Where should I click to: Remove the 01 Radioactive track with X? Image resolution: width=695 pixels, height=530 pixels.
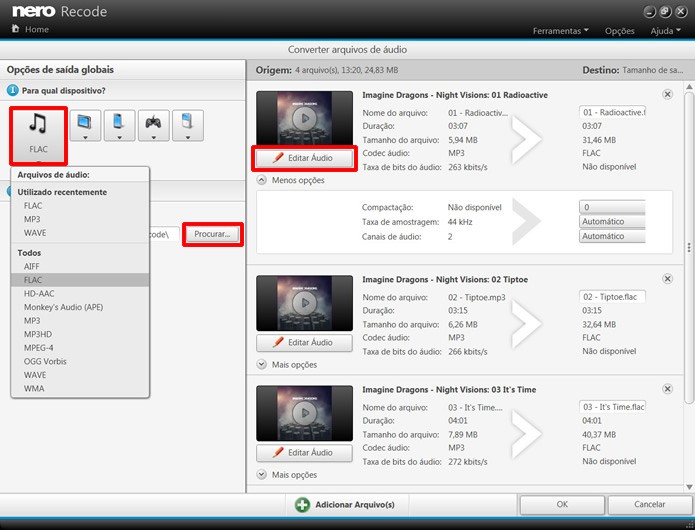(668, 94)
